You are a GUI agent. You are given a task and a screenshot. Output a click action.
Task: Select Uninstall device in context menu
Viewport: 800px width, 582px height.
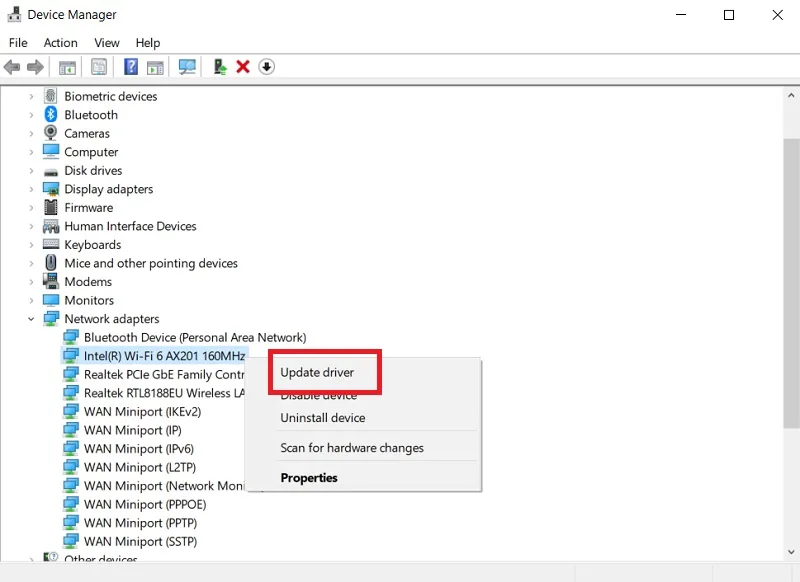point(322,418)
